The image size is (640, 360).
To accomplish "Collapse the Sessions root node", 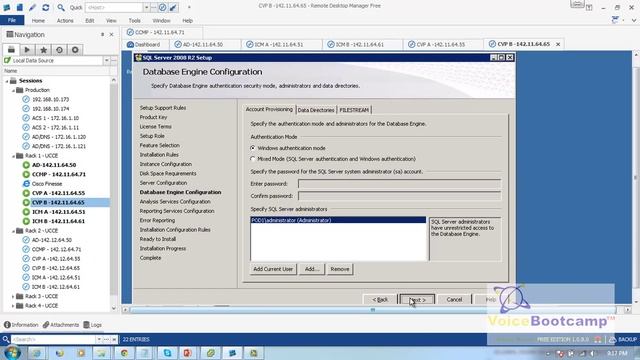I will (x=7, y=81).
